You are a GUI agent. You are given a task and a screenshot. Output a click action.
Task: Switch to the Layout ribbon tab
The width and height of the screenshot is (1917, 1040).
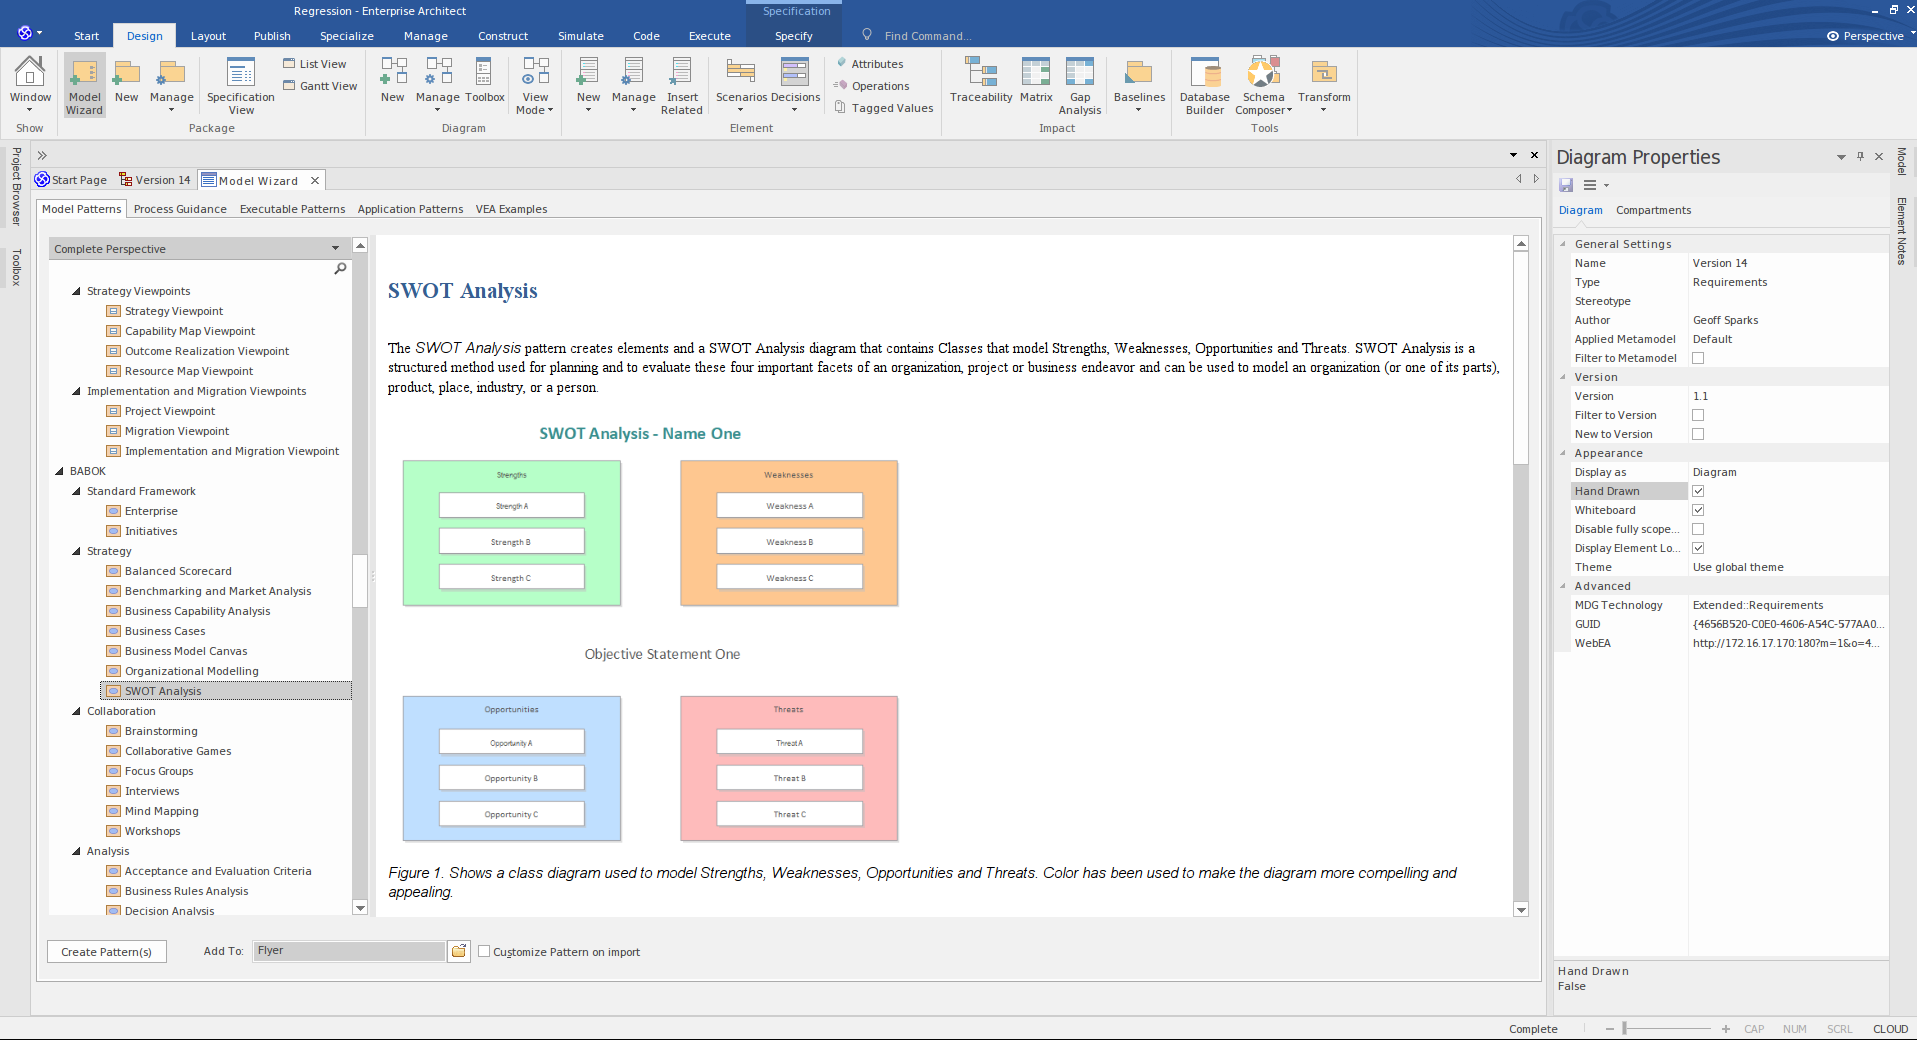click(208, 36)
